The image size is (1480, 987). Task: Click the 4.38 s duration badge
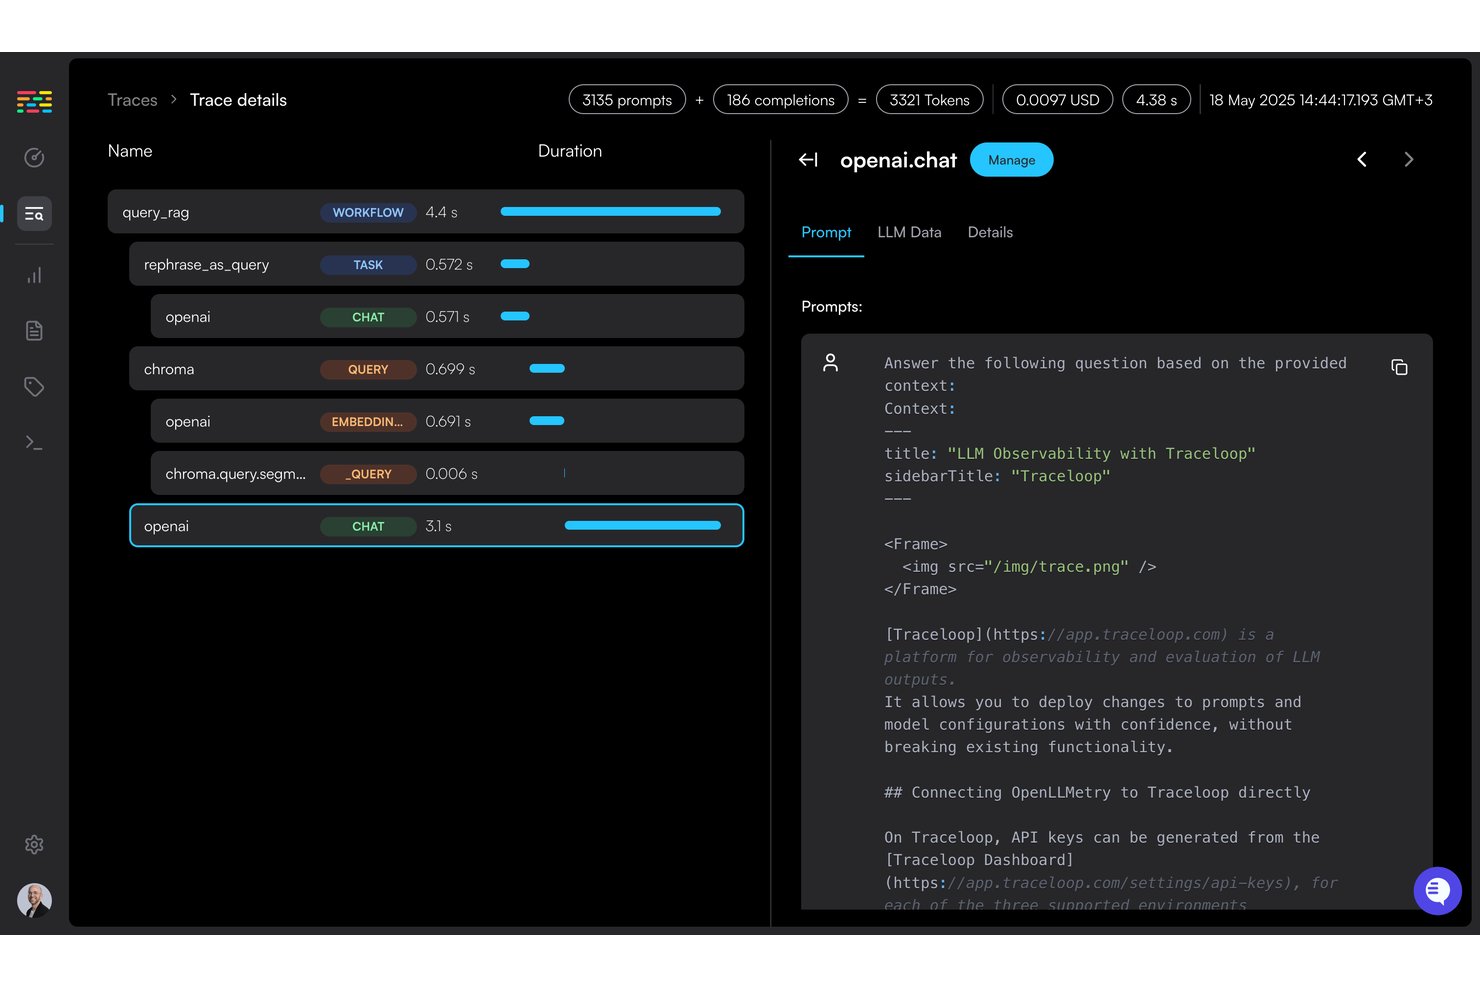coord(1156,100)
